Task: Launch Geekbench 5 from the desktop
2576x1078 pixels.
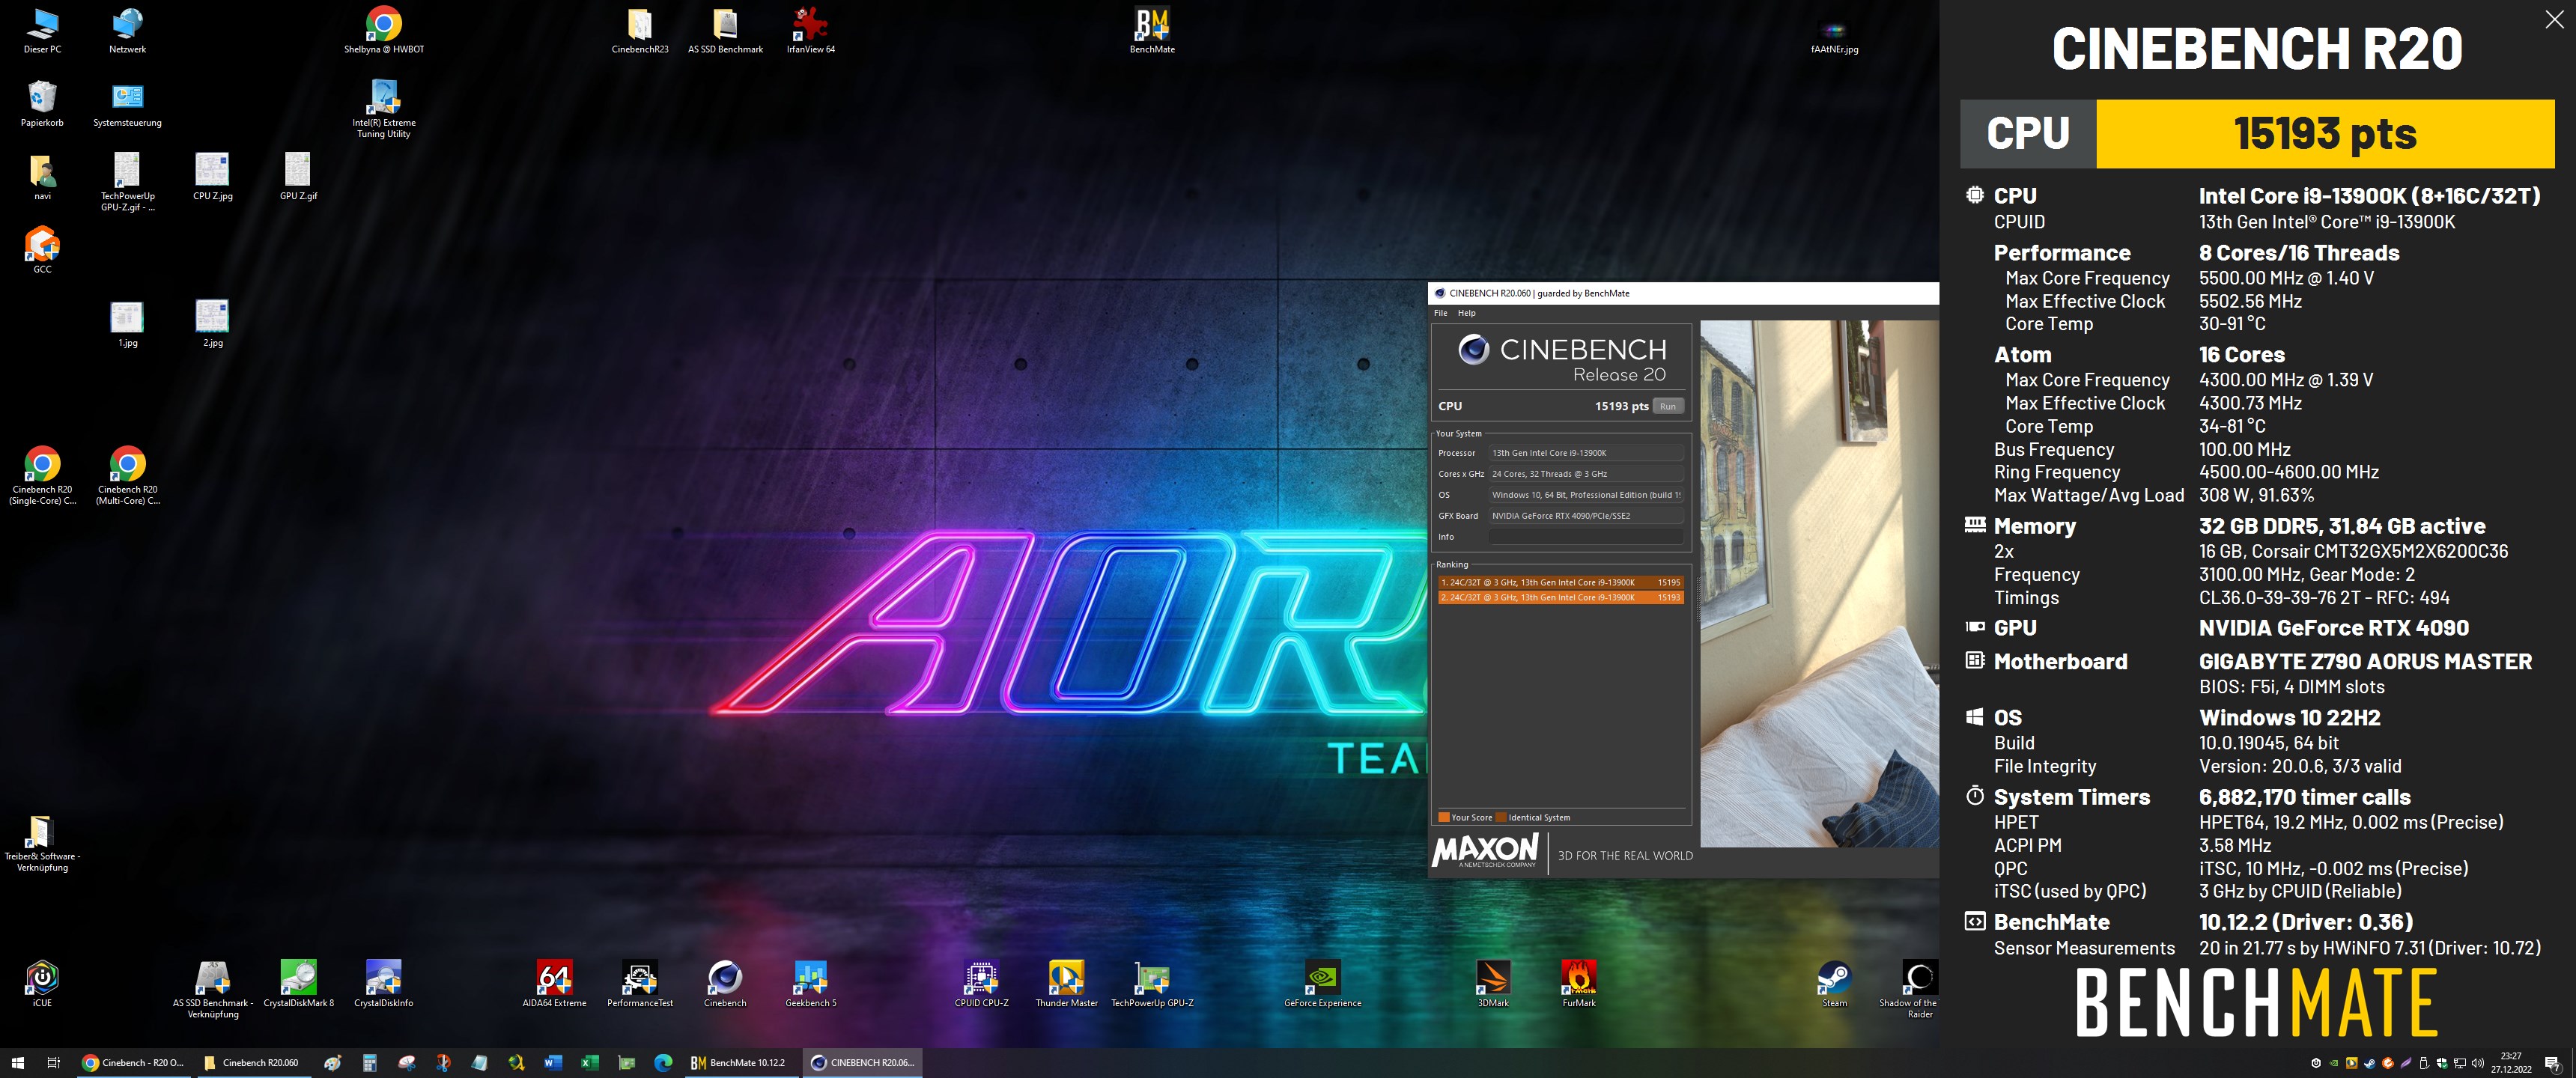Action: point(810,984)
